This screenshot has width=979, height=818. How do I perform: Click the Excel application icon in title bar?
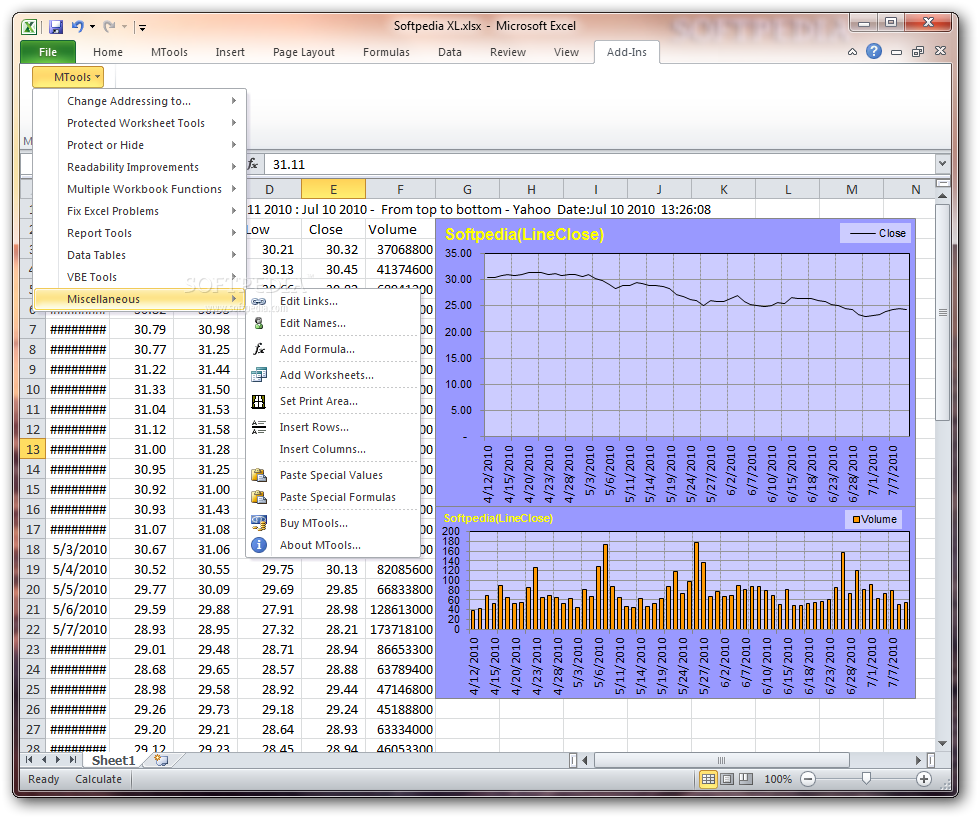[x=29, y=27]
